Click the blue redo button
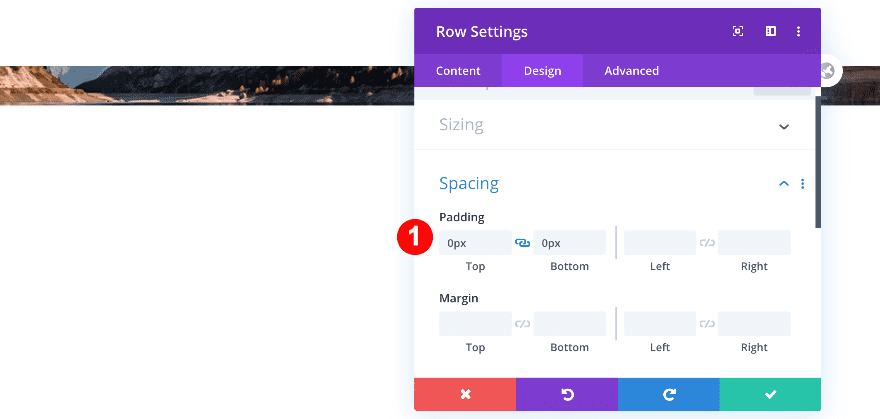Screen dimensions: 880x419 [668, 394]
